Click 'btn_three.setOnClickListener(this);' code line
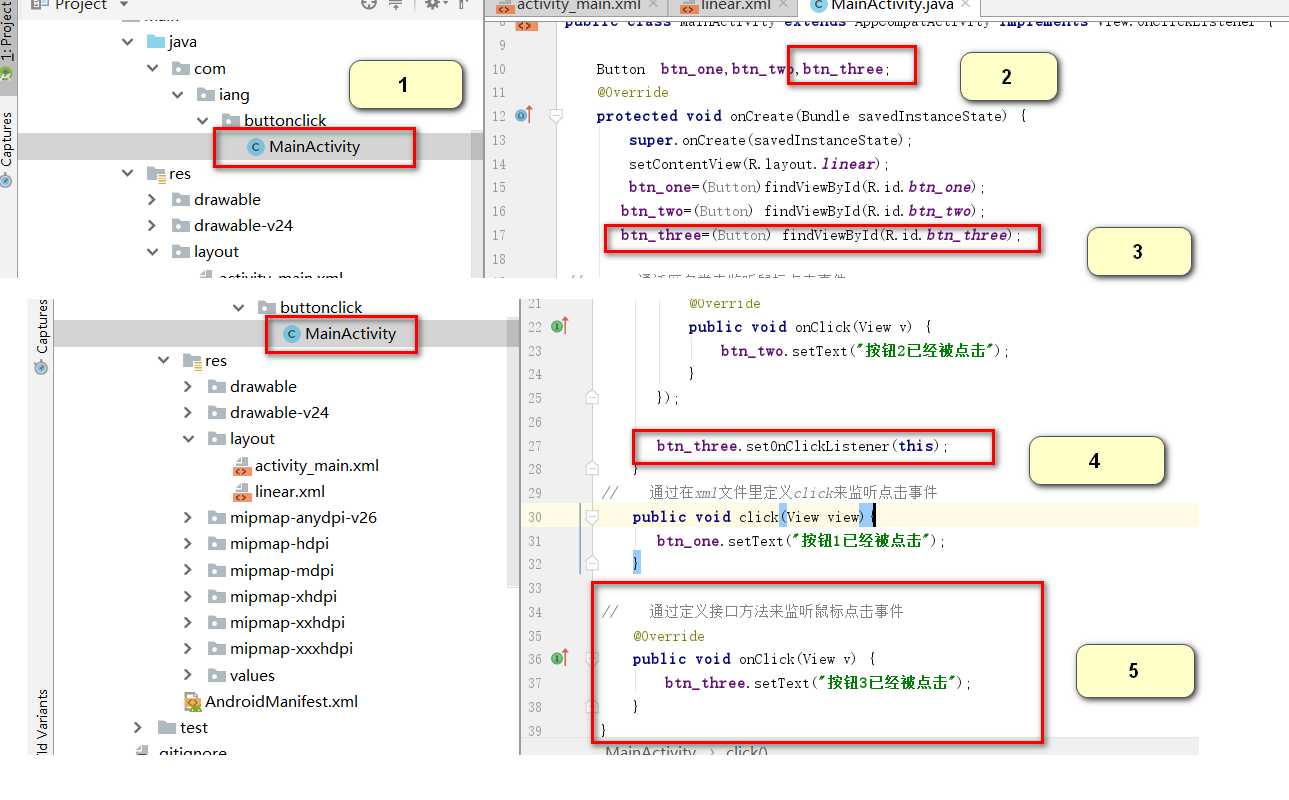1289x800 pixels. (803, 446)
